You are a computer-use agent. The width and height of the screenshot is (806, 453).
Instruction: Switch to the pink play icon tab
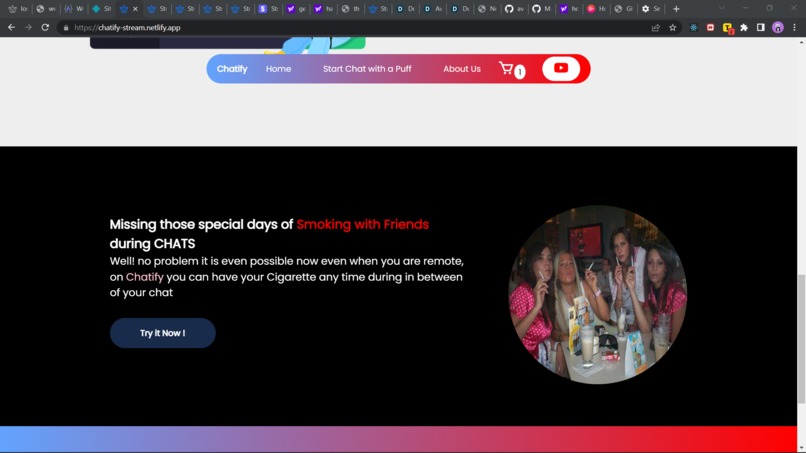(596, 9)
